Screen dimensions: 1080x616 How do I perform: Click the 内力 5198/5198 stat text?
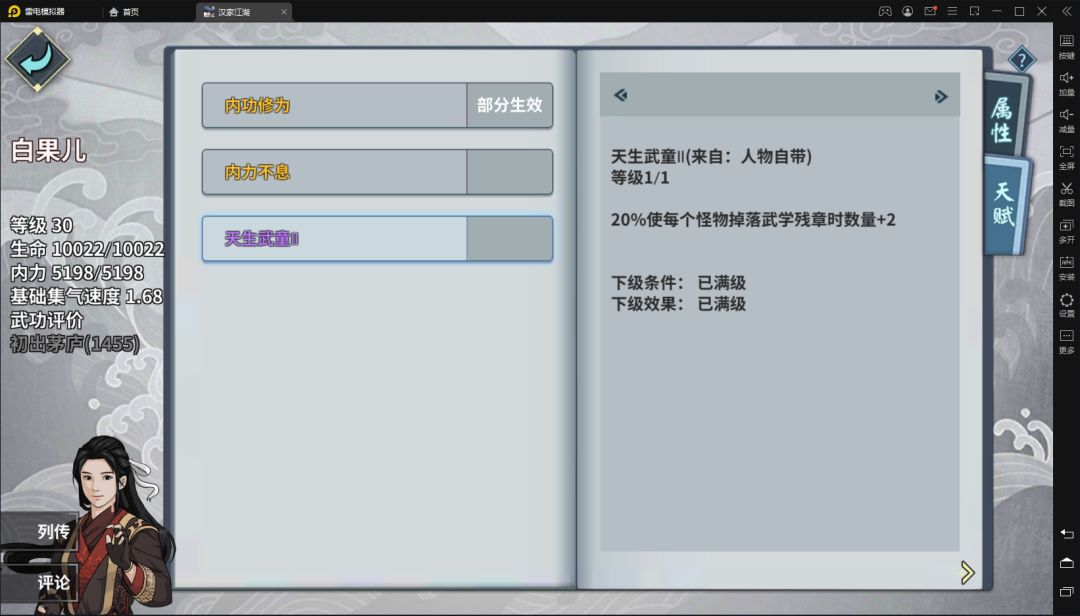pos(76,272)
